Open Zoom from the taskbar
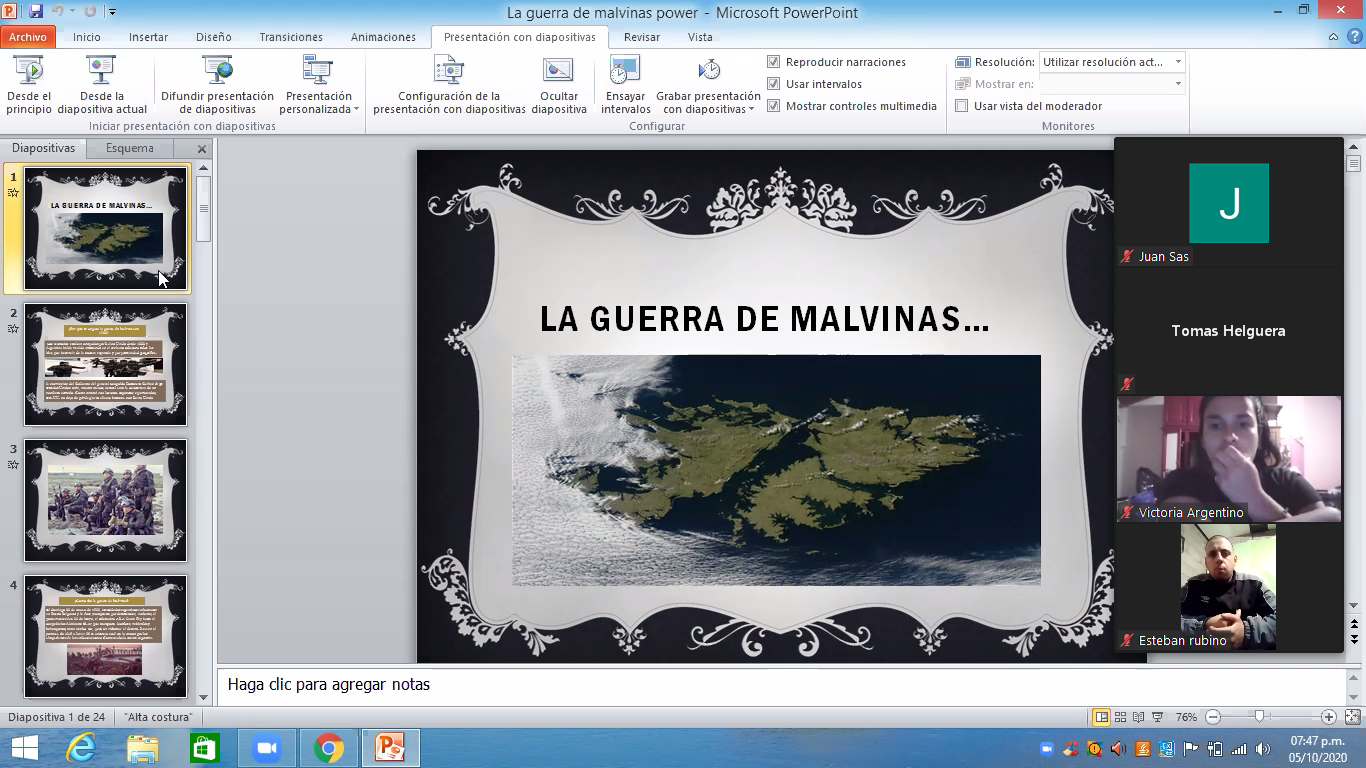1366x768 pixels. (267, 748)
